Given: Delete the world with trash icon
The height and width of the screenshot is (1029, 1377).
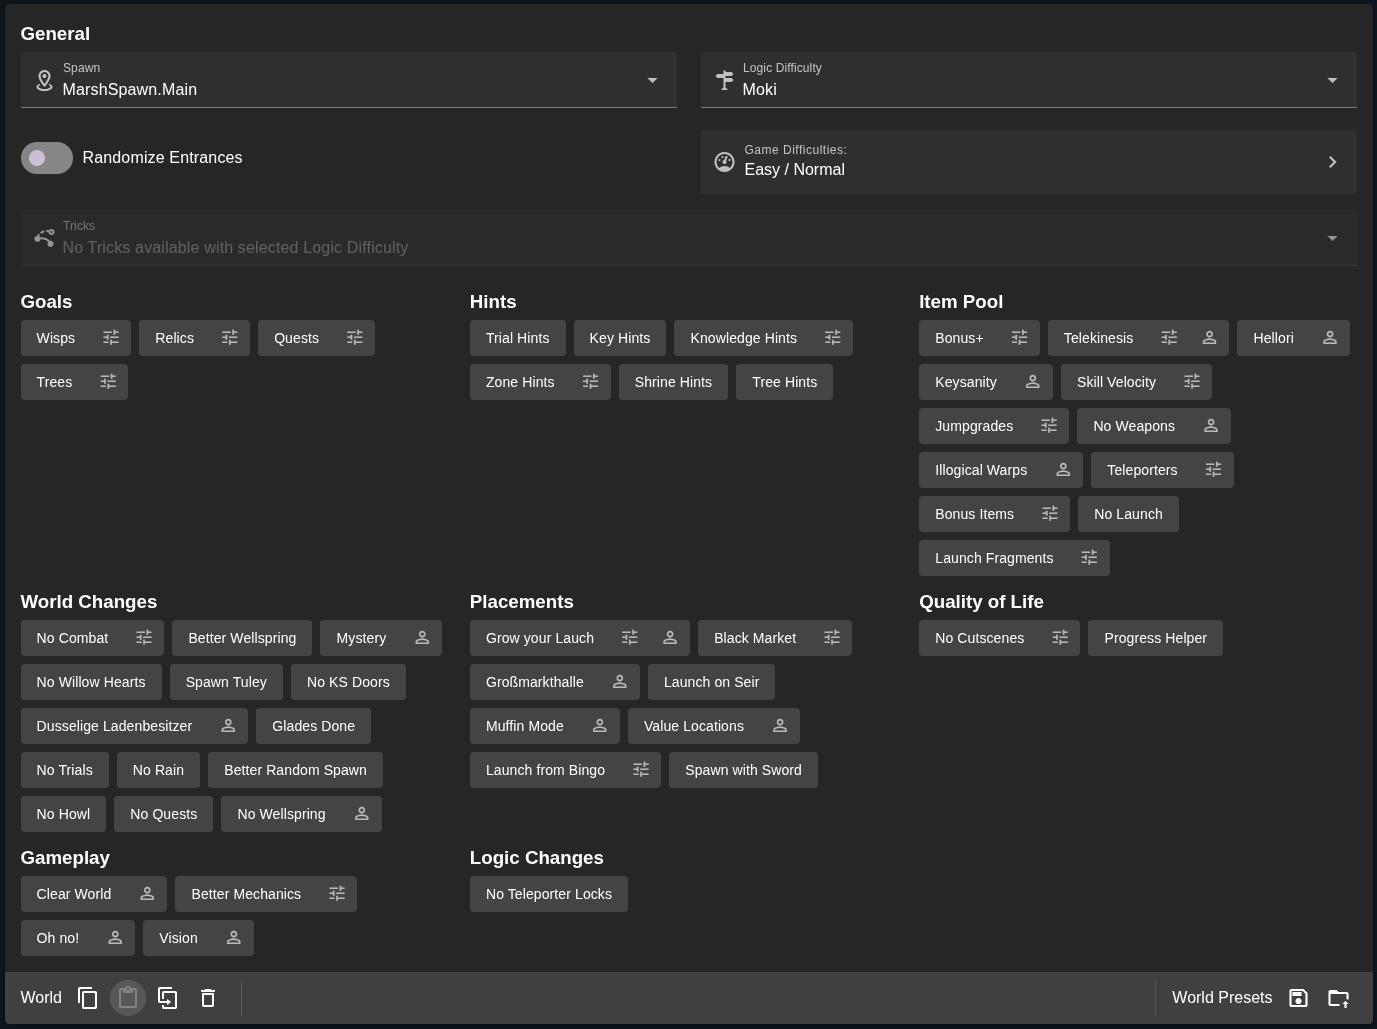Looking at the screenshot, I should click(208, 998).
